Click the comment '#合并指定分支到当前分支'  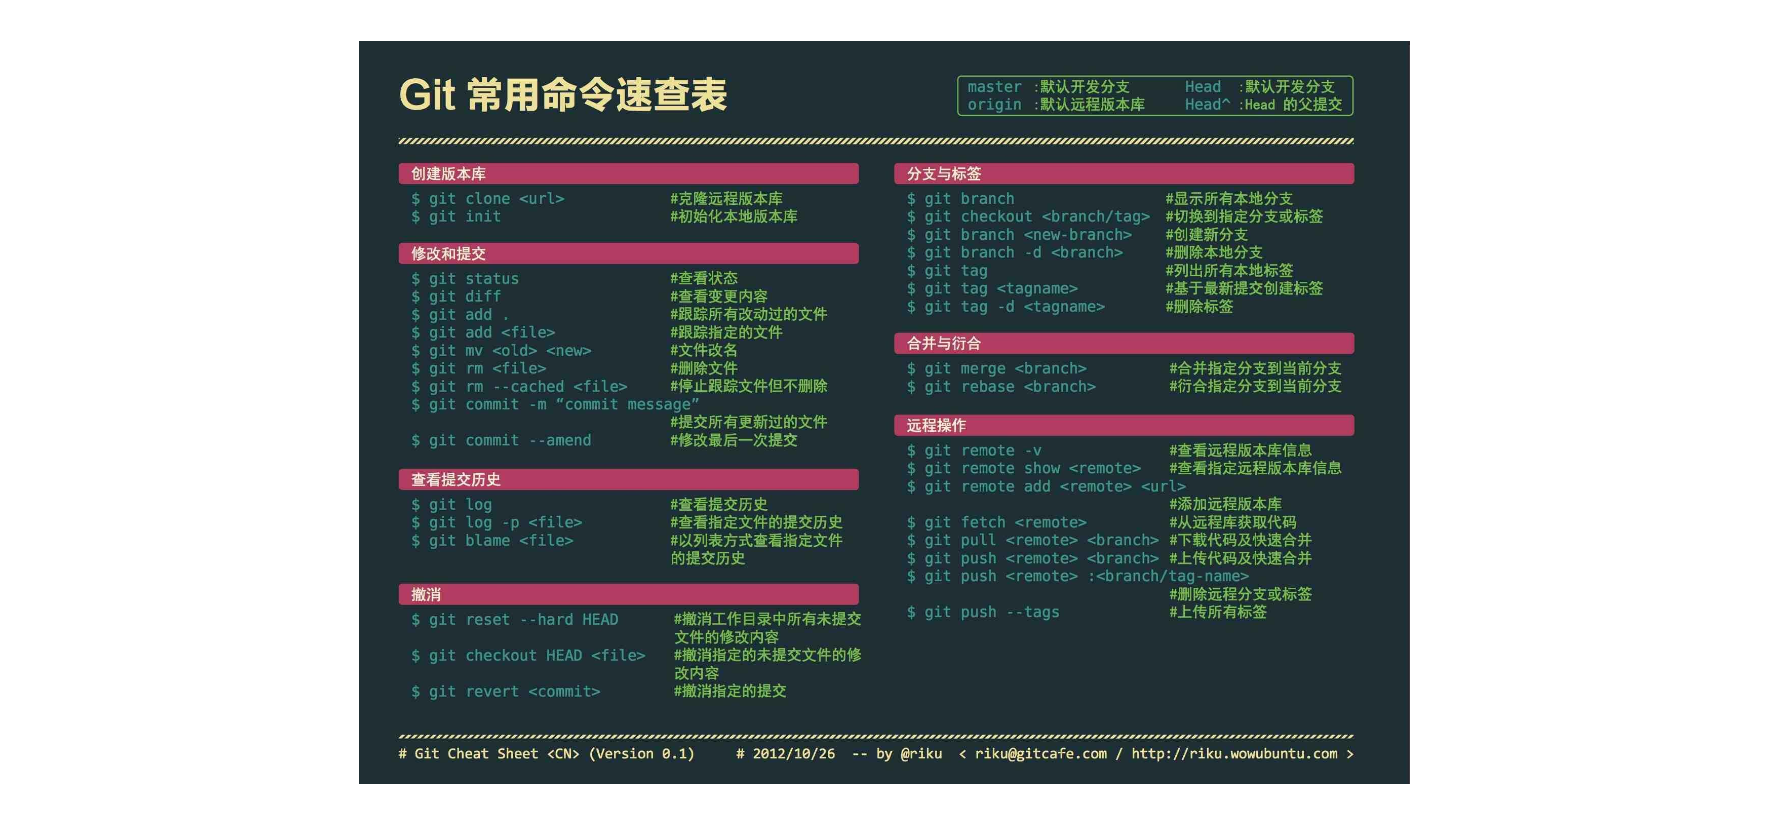coord(1256,369)
